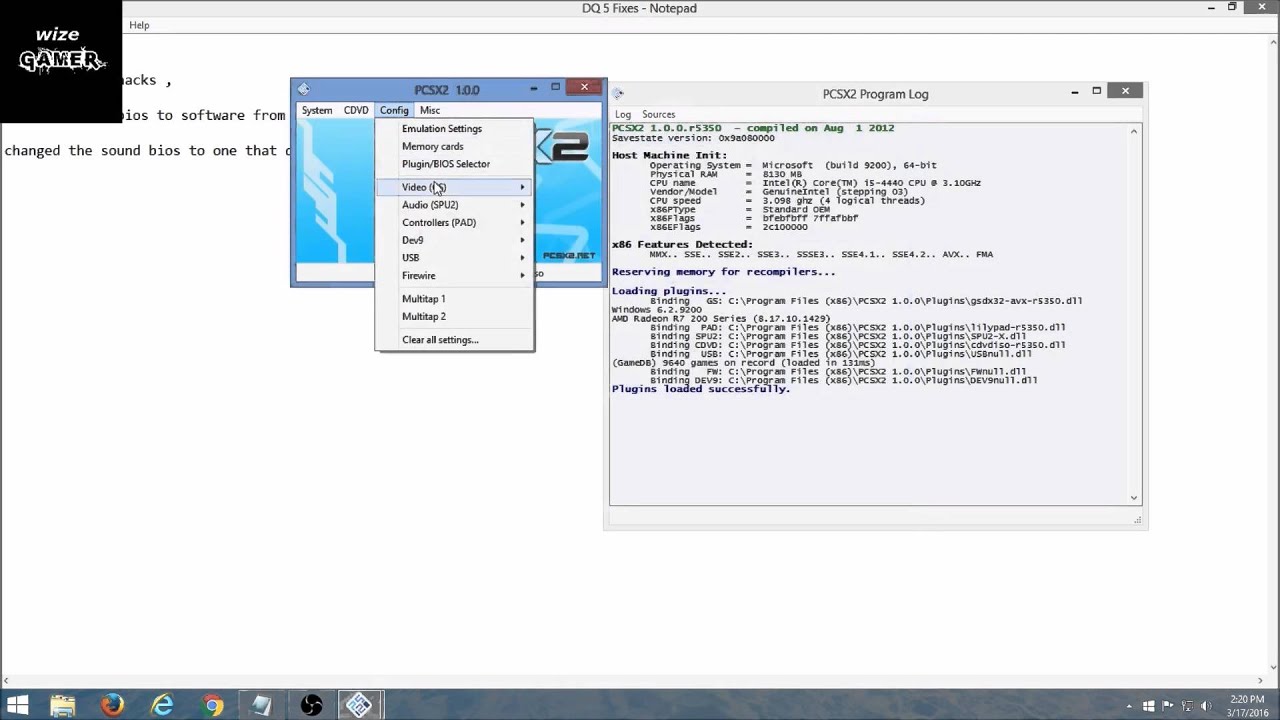The width and height of the screenshot is (1280, 720).
Task: Open the Sources menu in Program Log
Action: [658, 114]
